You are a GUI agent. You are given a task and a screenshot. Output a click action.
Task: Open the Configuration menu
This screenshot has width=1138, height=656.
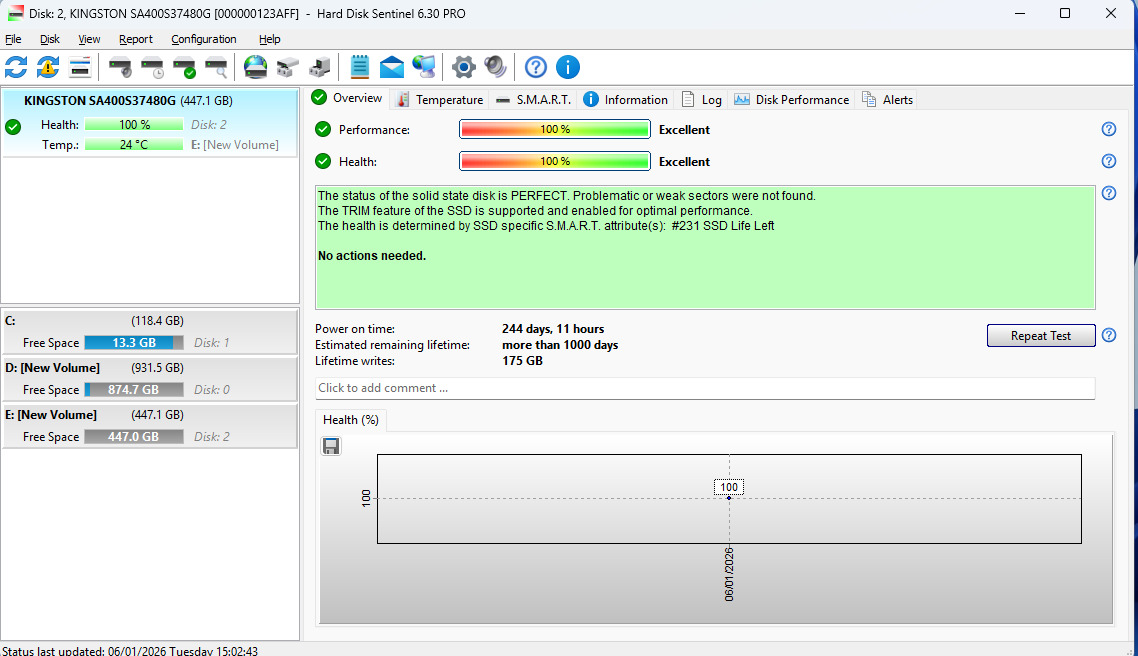[x=204, y=39]
